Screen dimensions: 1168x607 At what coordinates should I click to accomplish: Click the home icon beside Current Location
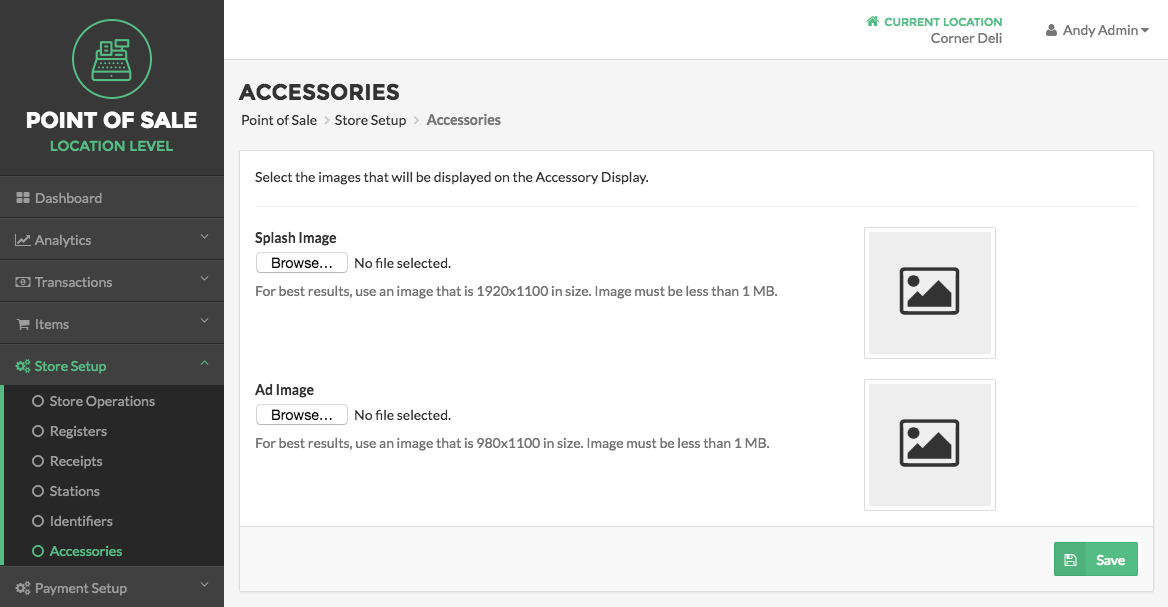pos(872,21)
